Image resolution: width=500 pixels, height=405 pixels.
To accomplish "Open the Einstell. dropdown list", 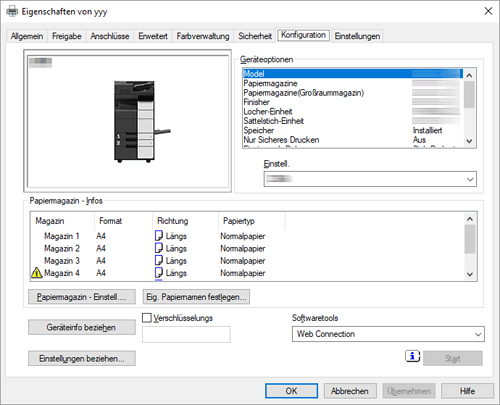I will 370,179.
